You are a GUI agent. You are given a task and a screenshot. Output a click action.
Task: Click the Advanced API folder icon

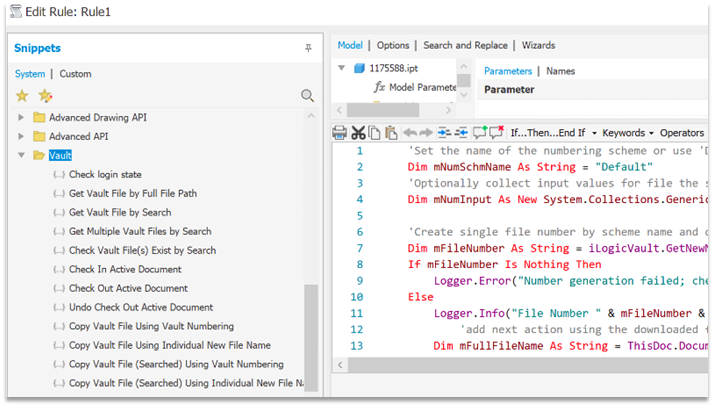click(39, 136)
